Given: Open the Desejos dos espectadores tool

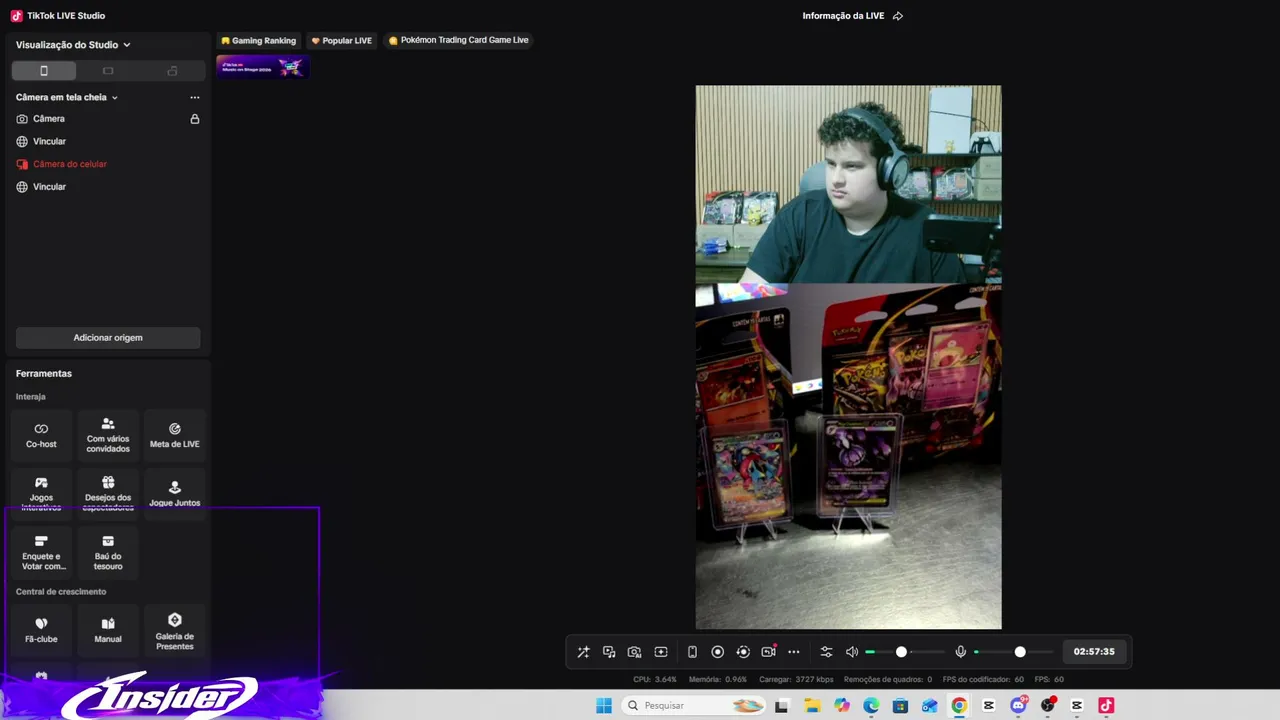Looking at the screenshot, I should 108,493.
